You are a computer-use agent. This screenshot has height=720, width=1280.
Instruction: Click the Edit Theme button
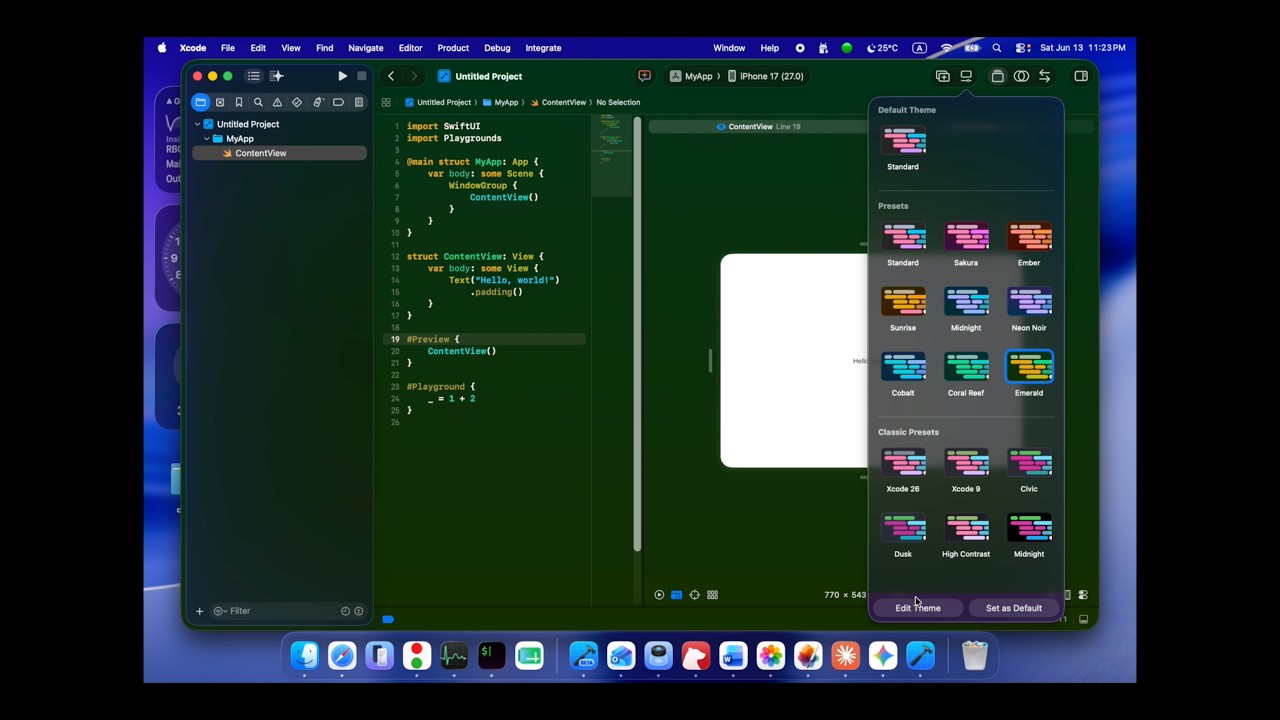coord(918,608)
